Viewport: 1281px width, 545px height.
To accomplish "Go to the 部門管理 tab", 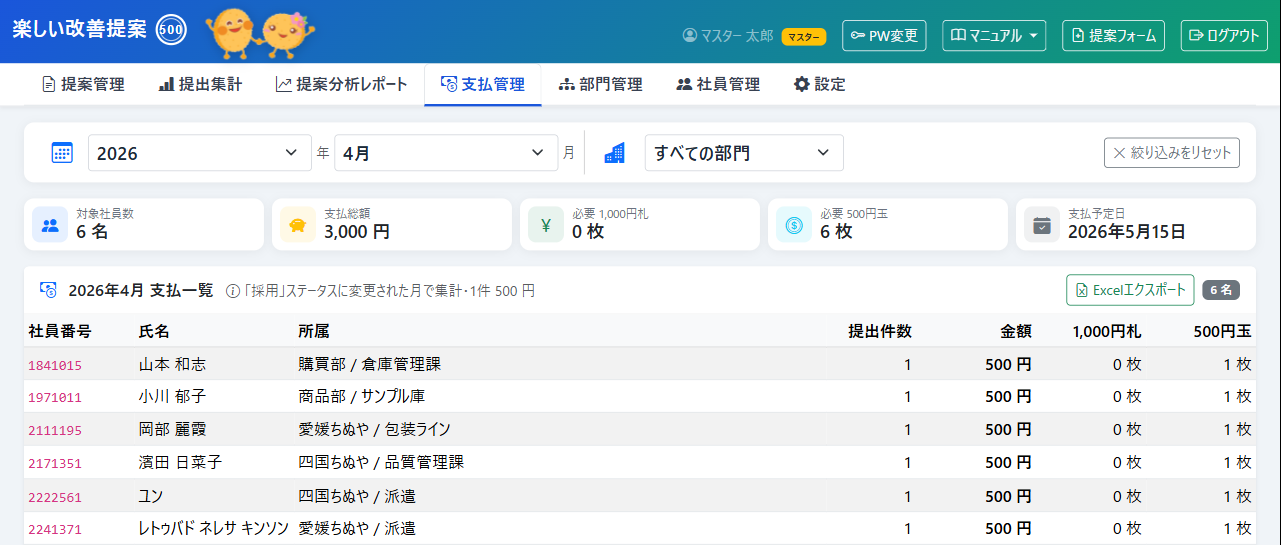I will coord(601,84).
